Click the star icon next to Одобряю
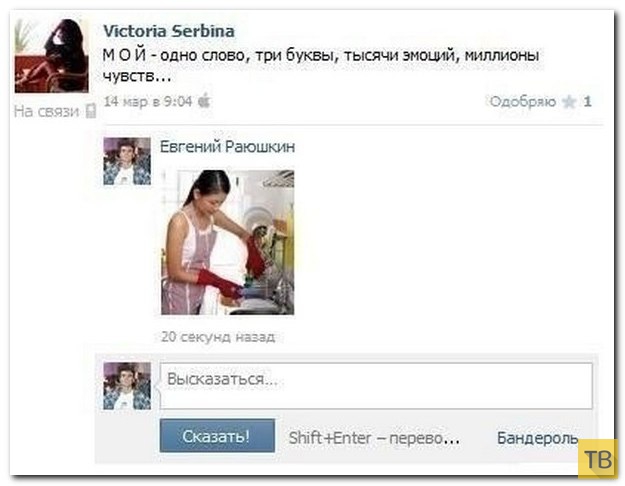 tap(569, 102)
